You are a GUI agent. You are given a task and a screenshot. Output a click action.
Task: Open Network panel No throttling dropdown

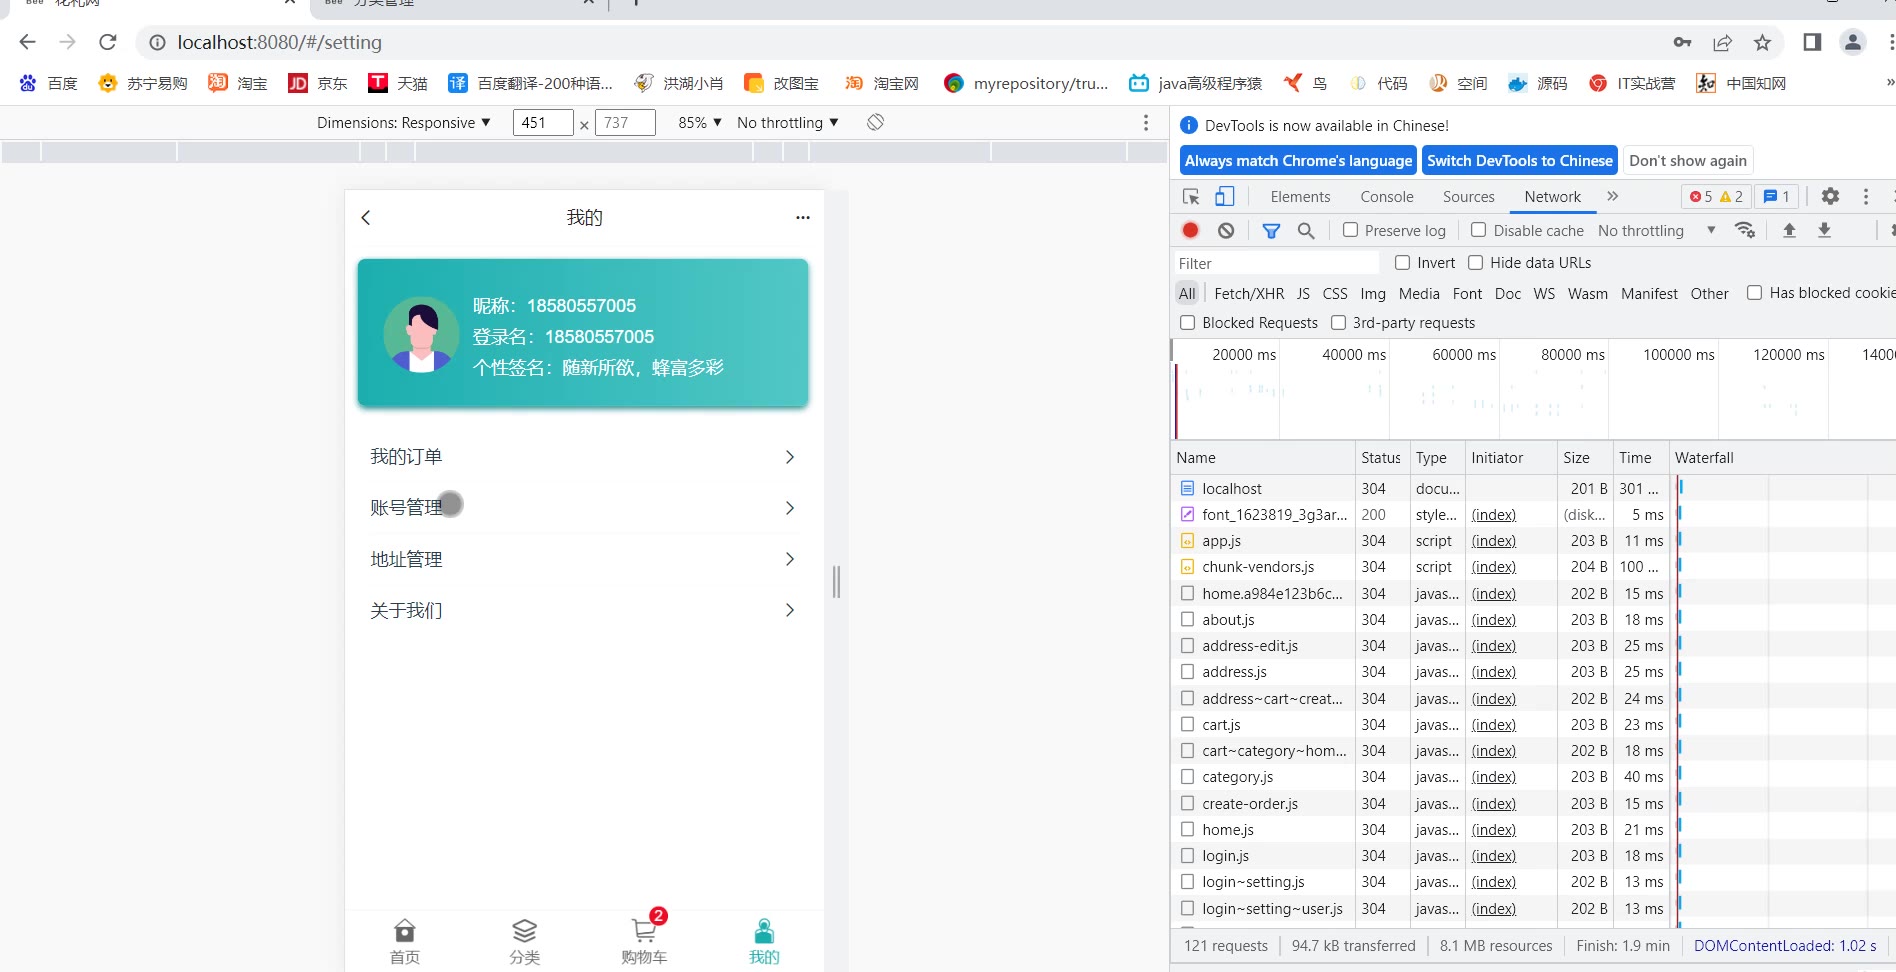tap(1656, 230)
